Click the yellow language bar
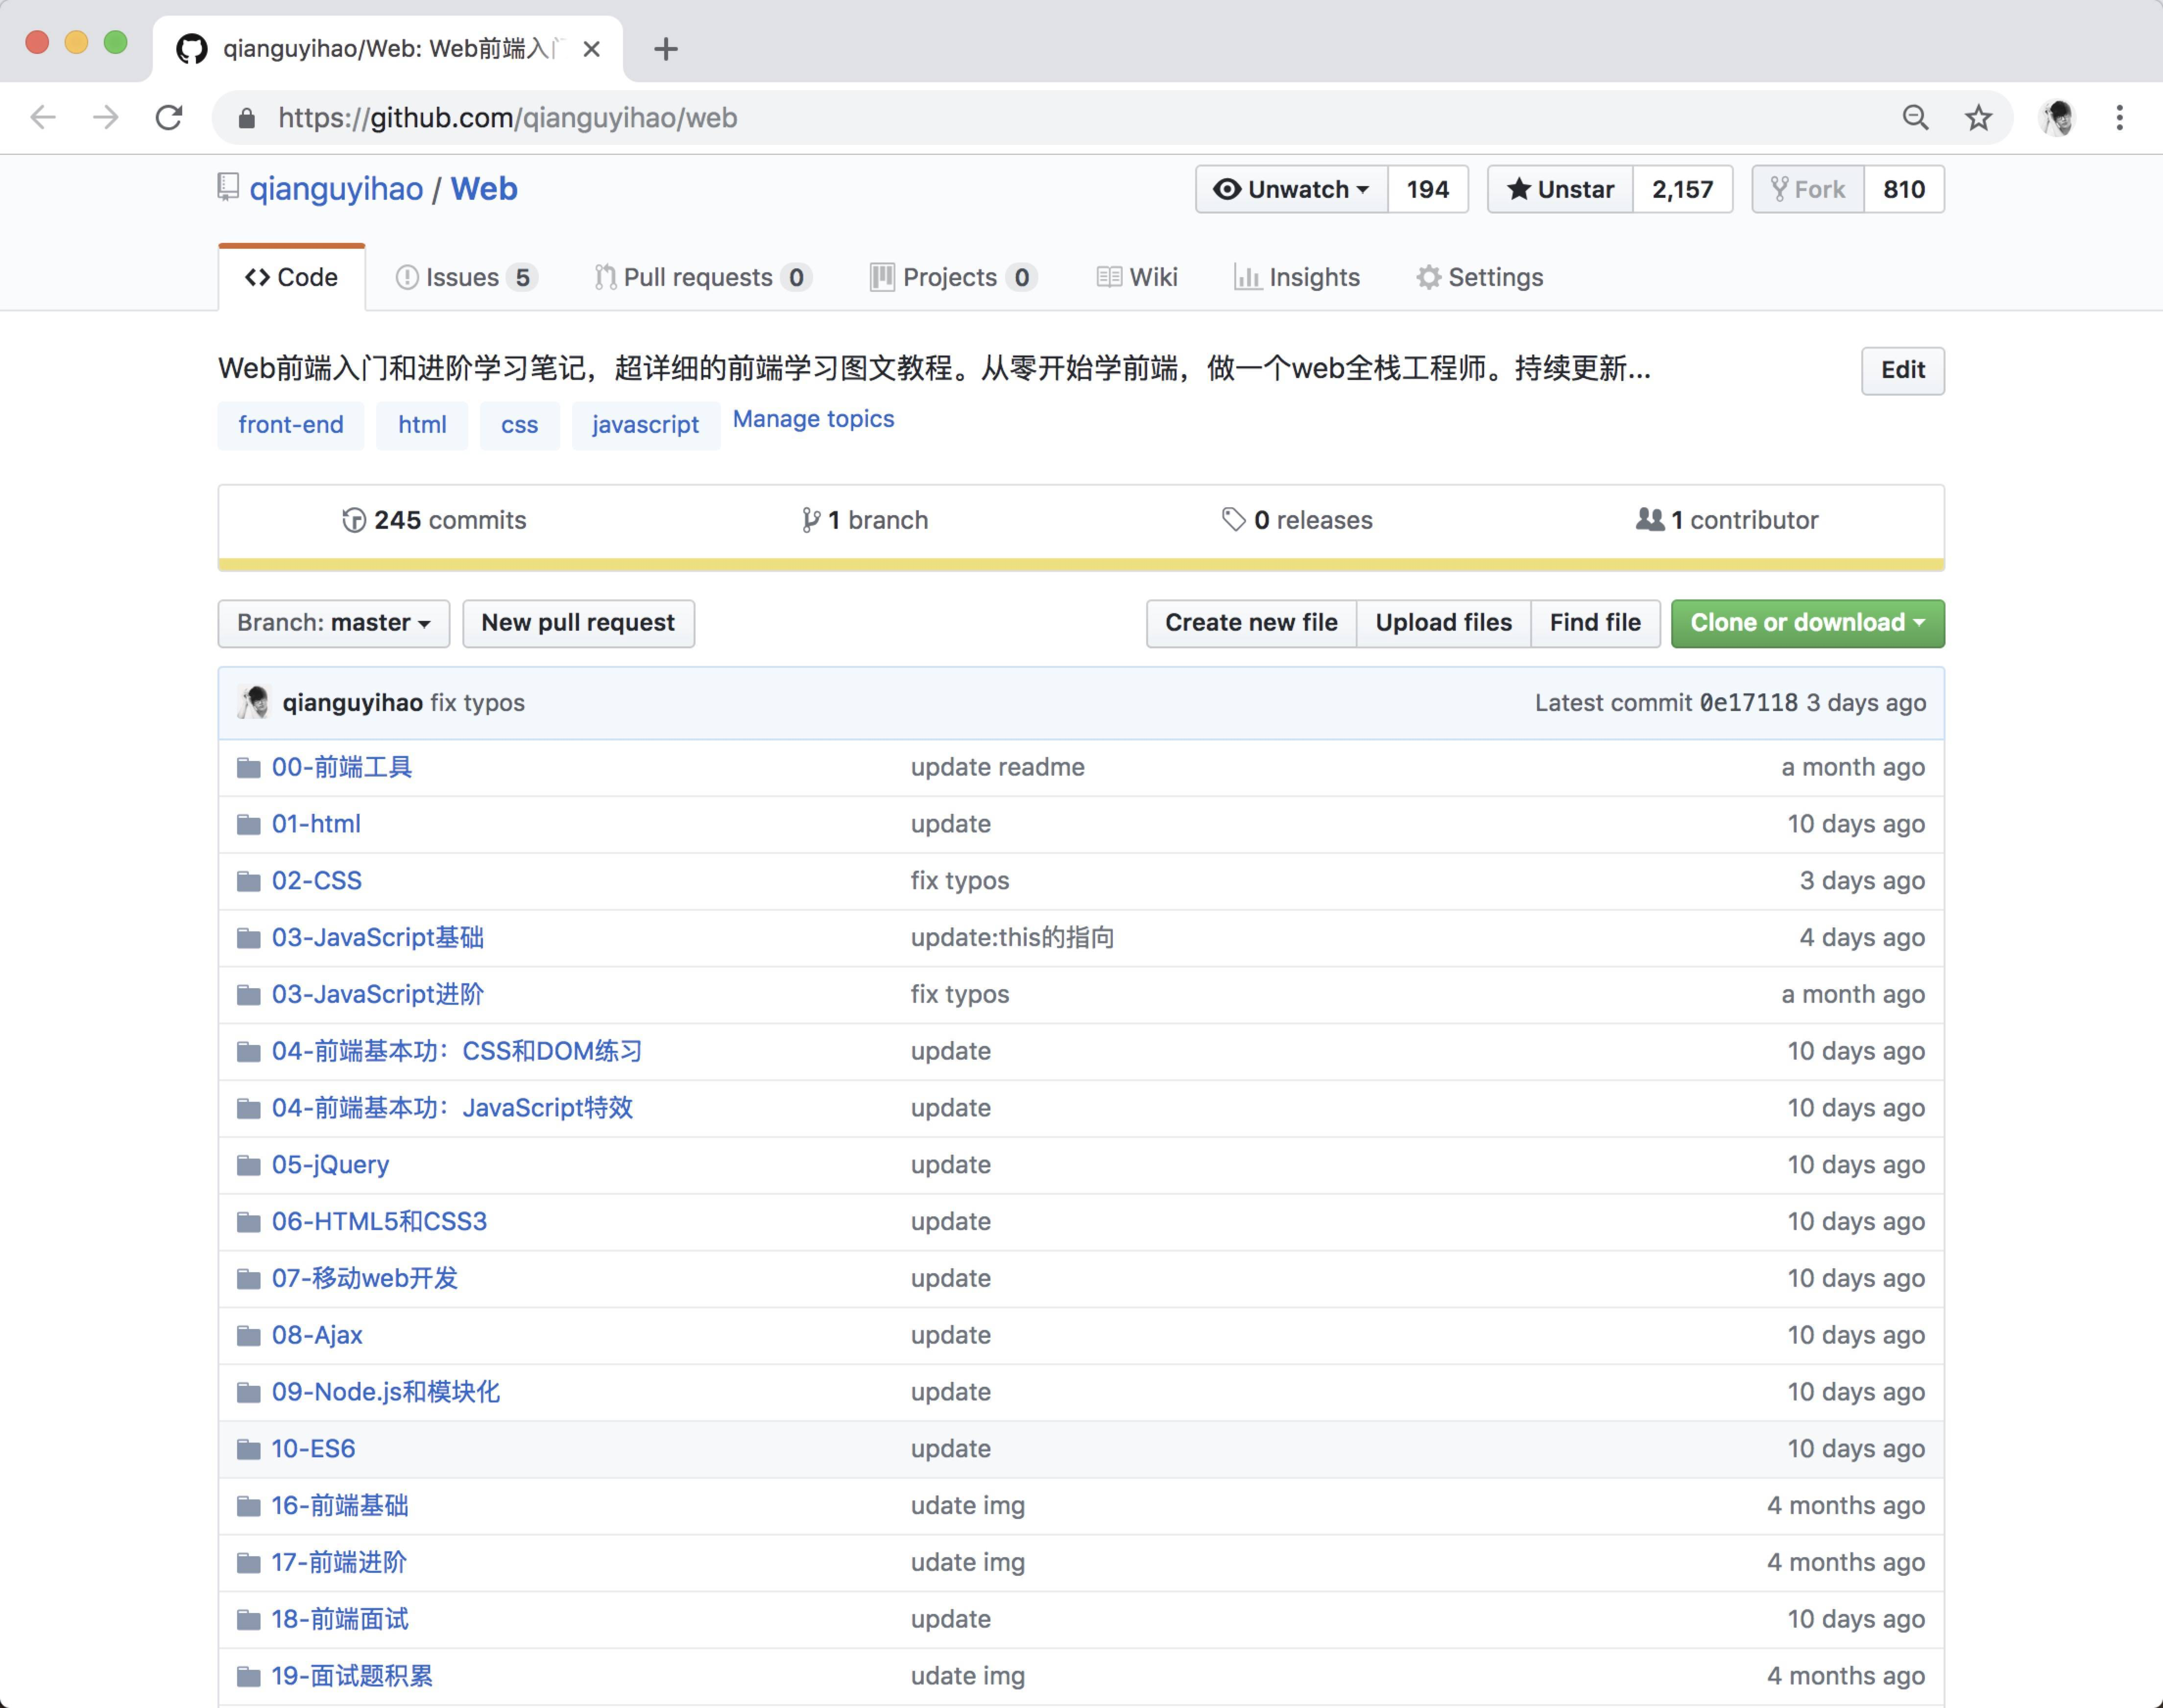This screenshot has width=2163, height=1708. pos(1081,565)
